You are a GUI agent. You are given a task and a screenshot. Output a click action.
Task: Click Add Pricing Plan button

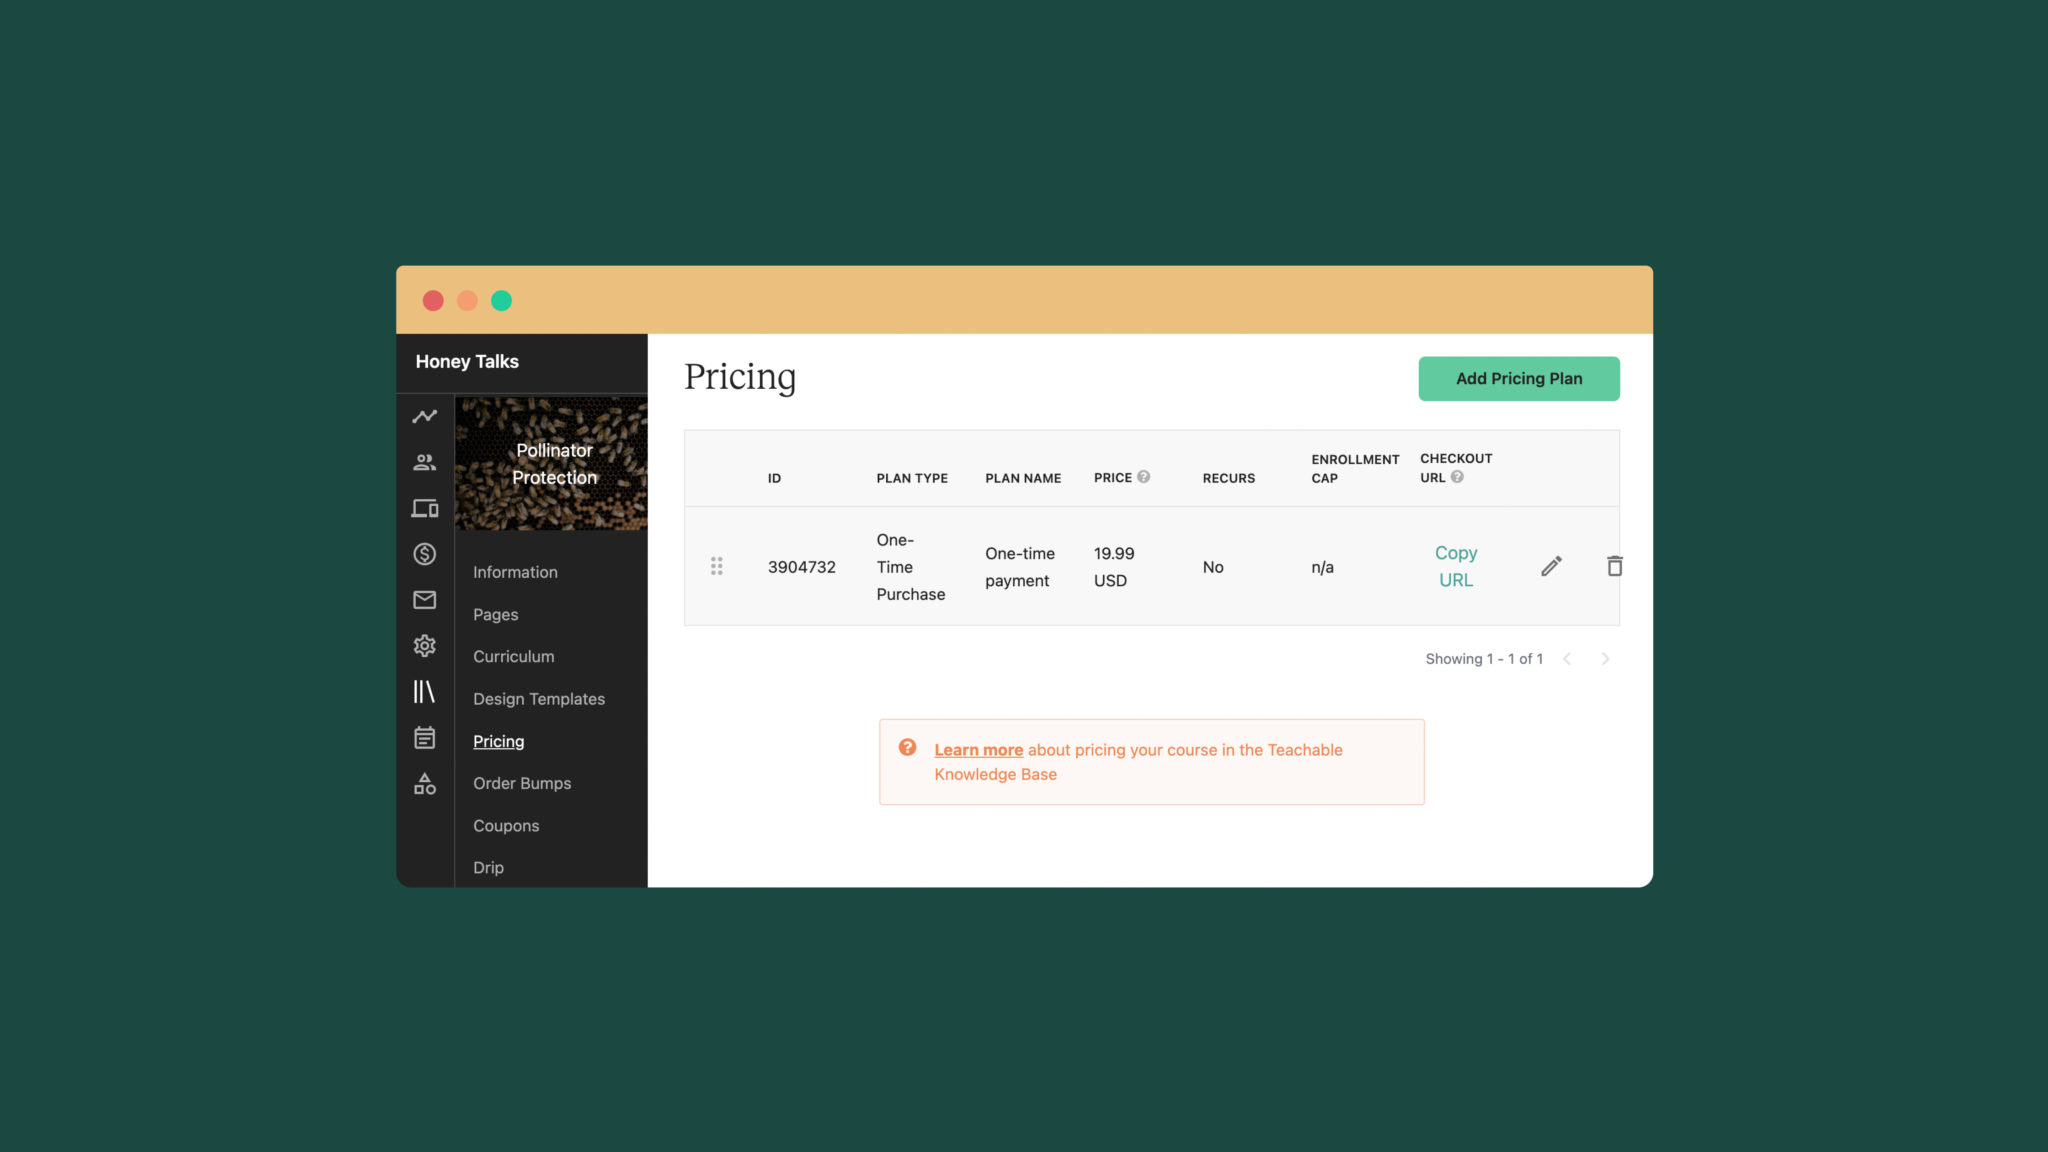point(1519,378)
